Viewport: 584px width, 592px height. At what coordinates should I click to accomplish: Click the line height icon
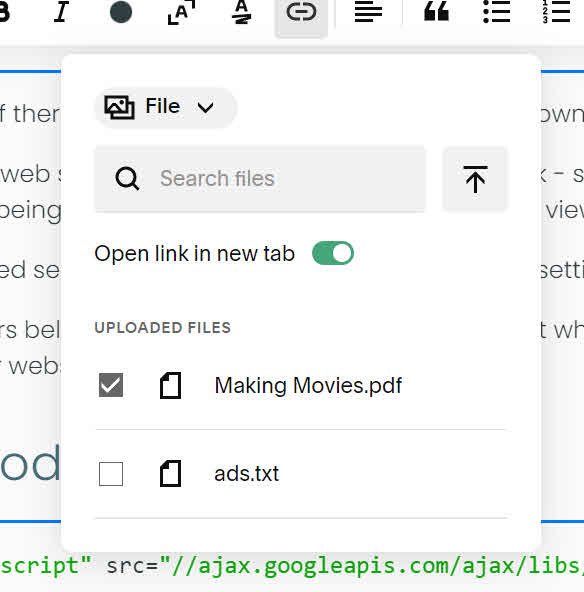[241, 12]
